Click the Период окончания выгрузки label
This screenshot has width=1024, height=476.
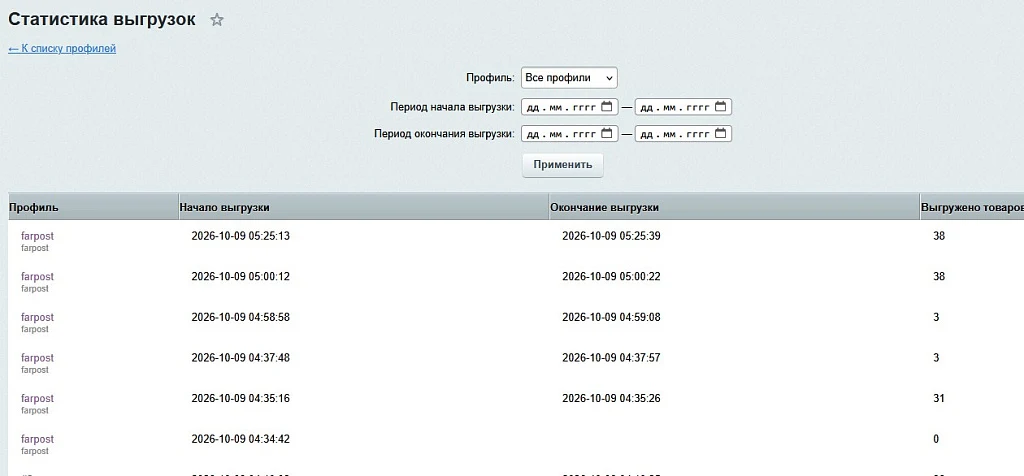point(445,134)
